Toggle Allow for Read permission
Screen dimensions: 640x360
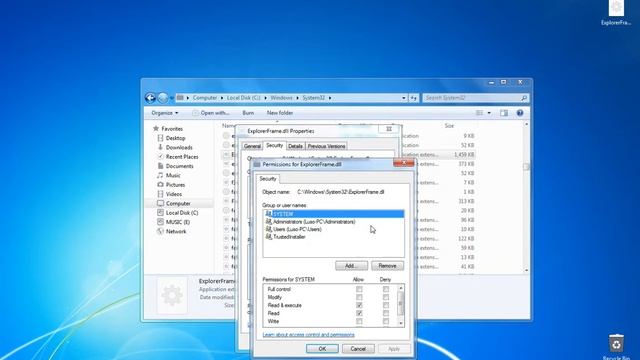tap(359, 313)
